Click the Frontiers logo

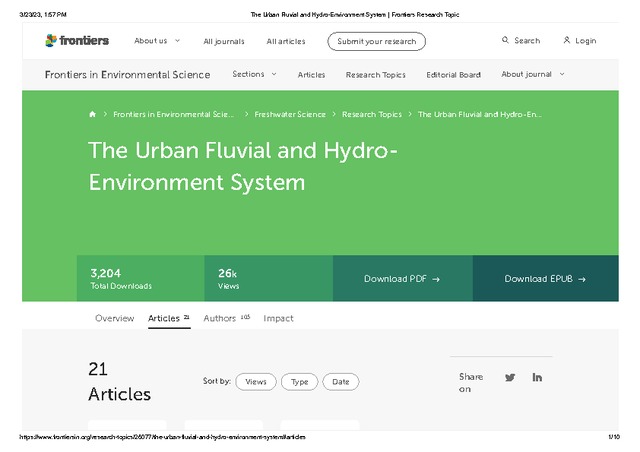coord(72,41)
